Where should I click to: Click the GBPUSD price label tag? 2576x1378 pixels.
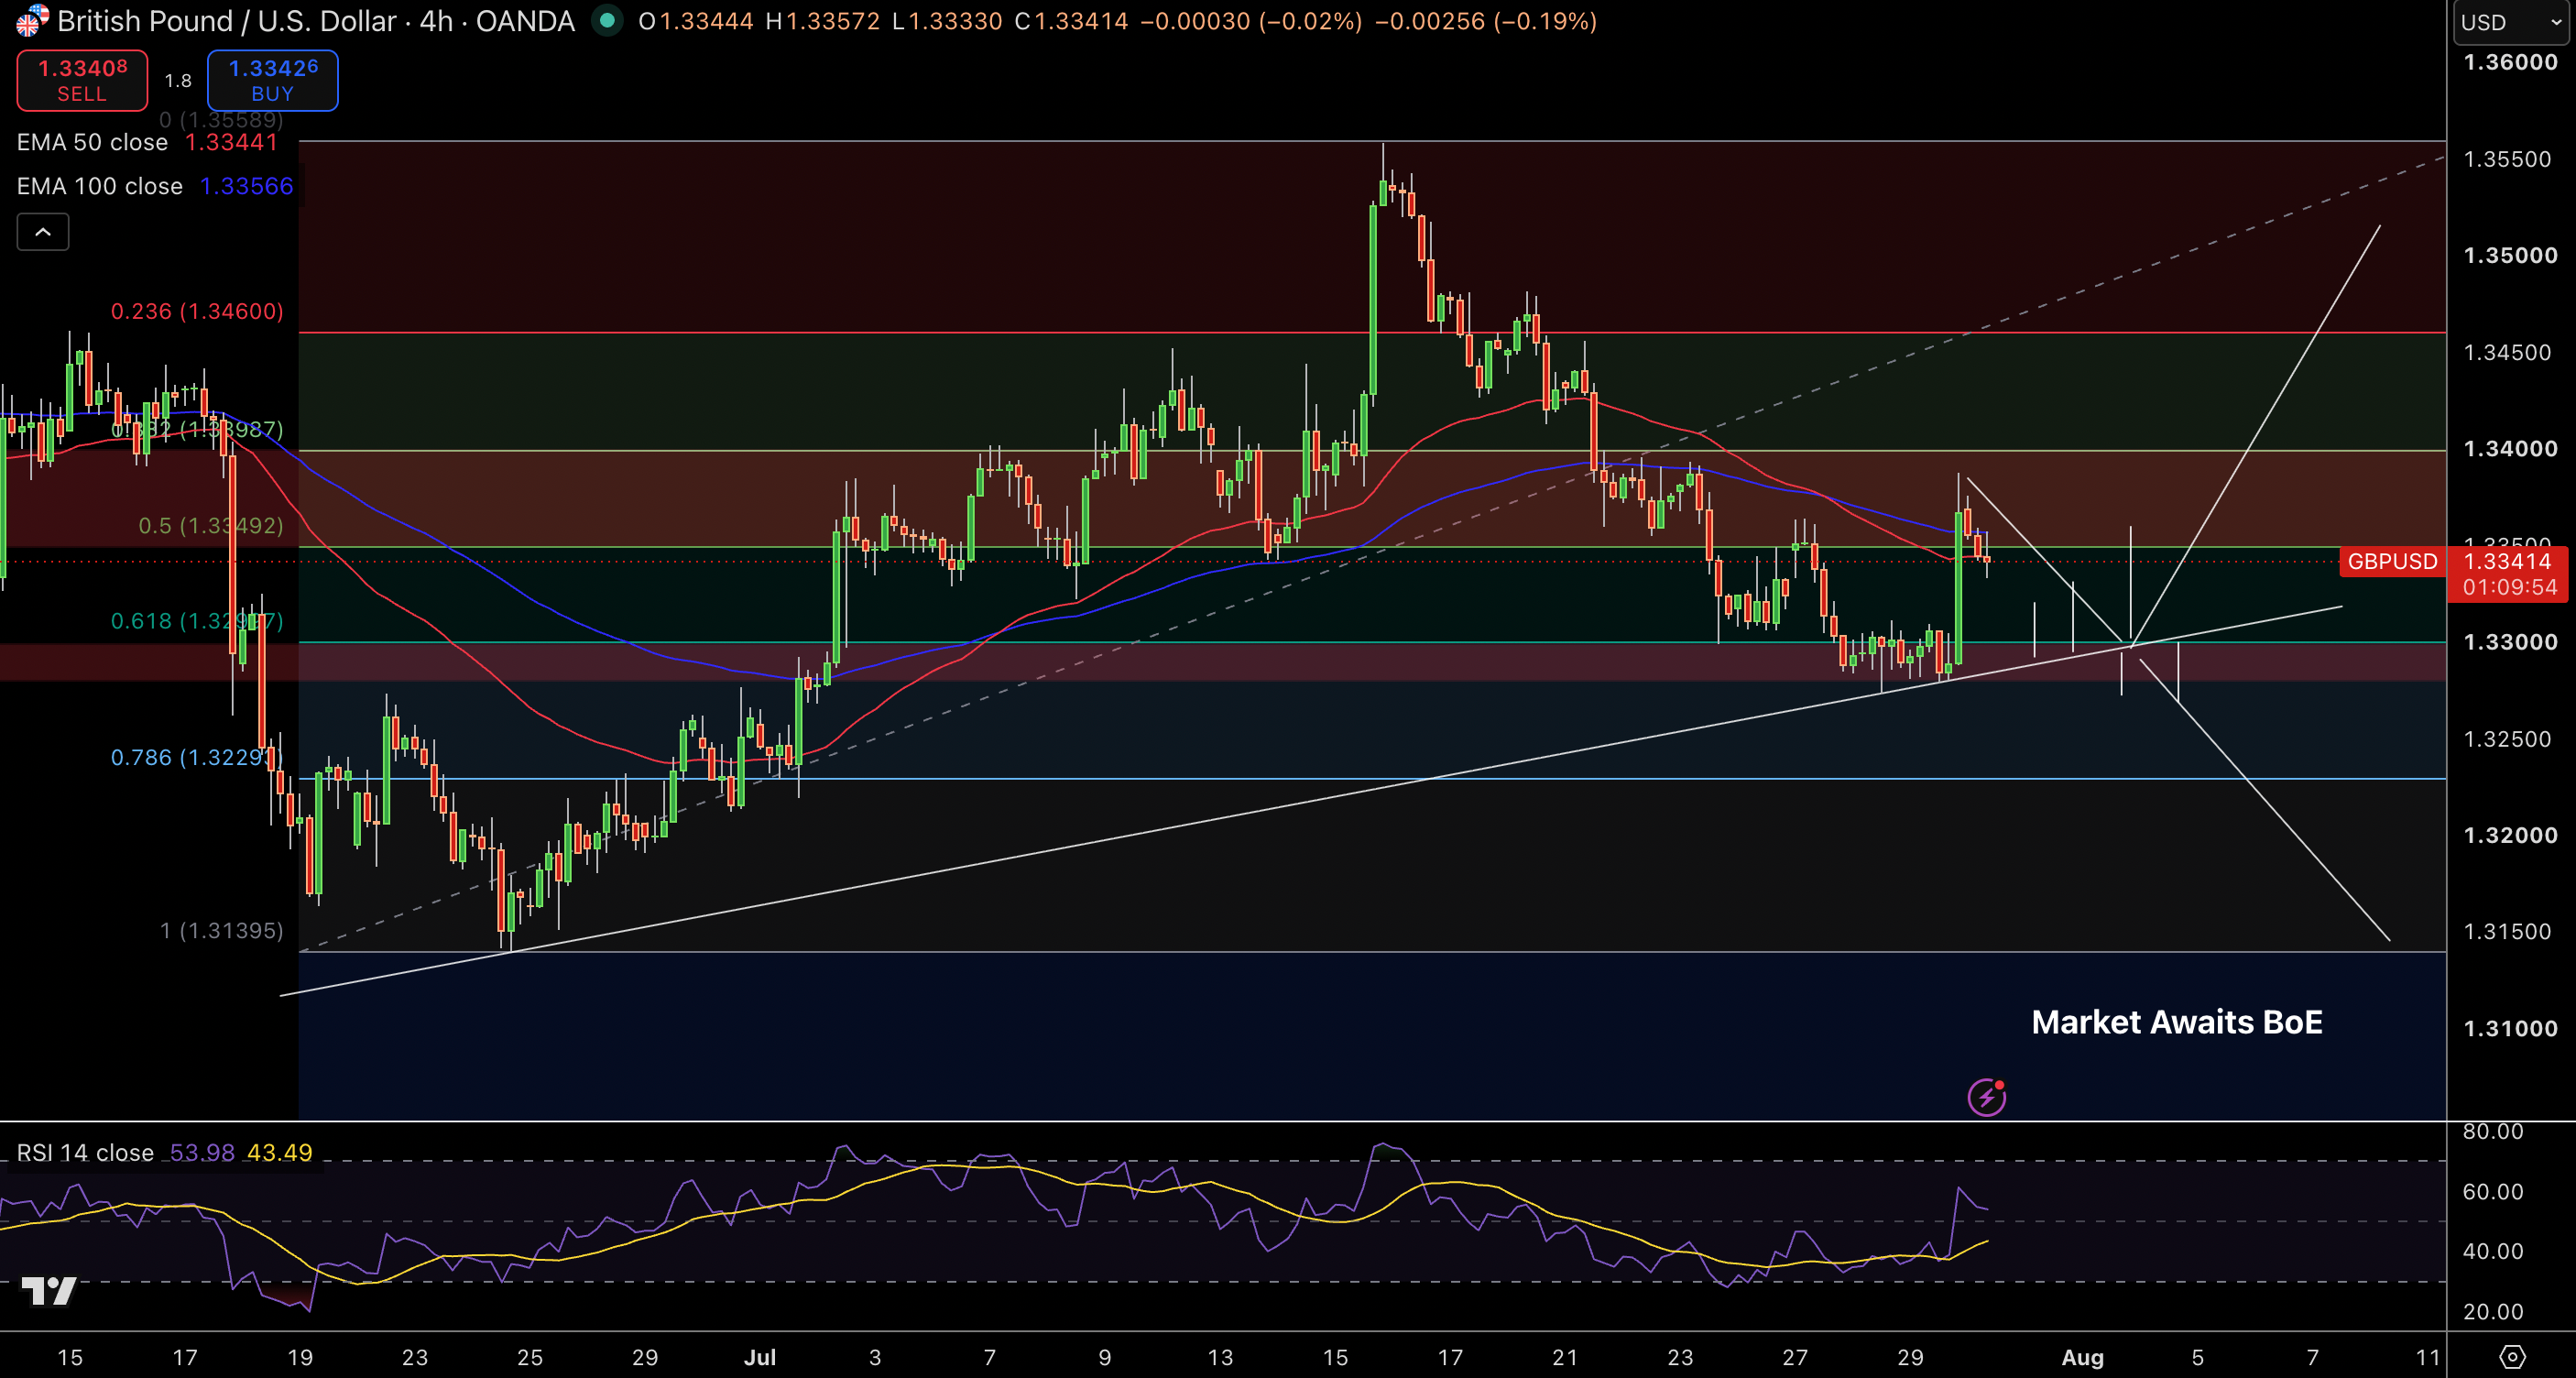(2392, 561)
